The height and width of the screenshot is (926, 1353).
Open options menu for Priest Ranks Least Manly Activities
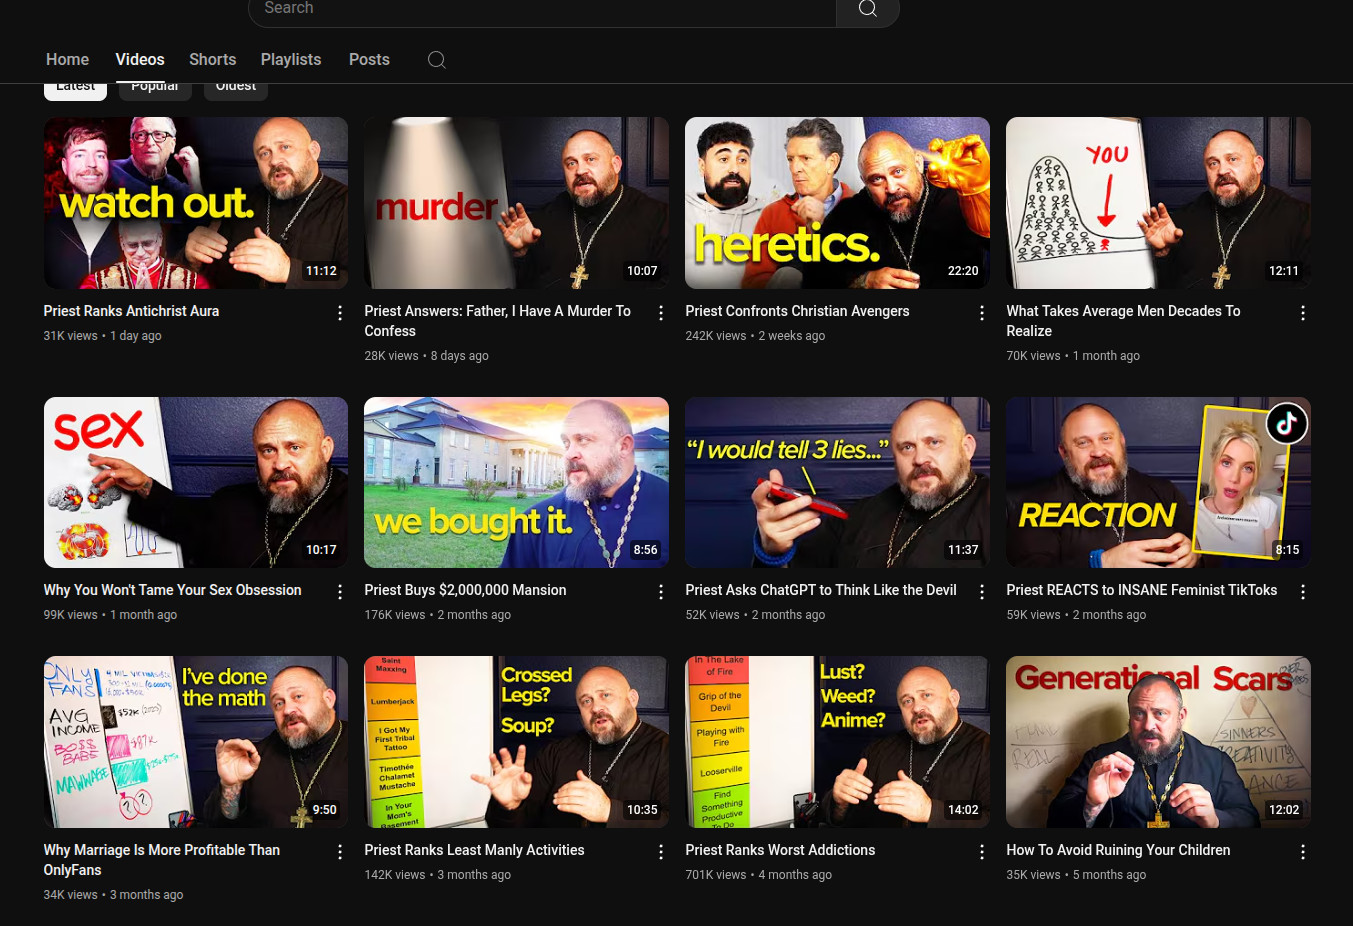click(661, 852)
